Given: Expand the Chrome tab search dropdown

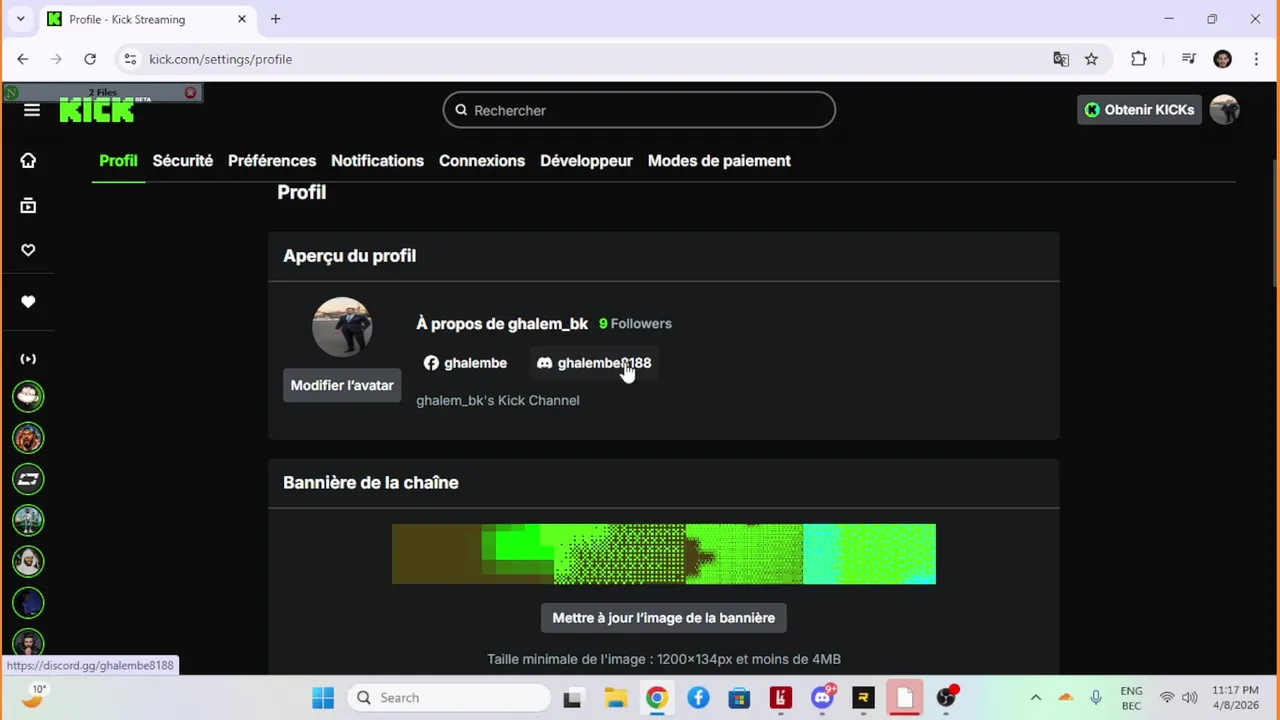Looking at the screenshot, I should (20, 19).
